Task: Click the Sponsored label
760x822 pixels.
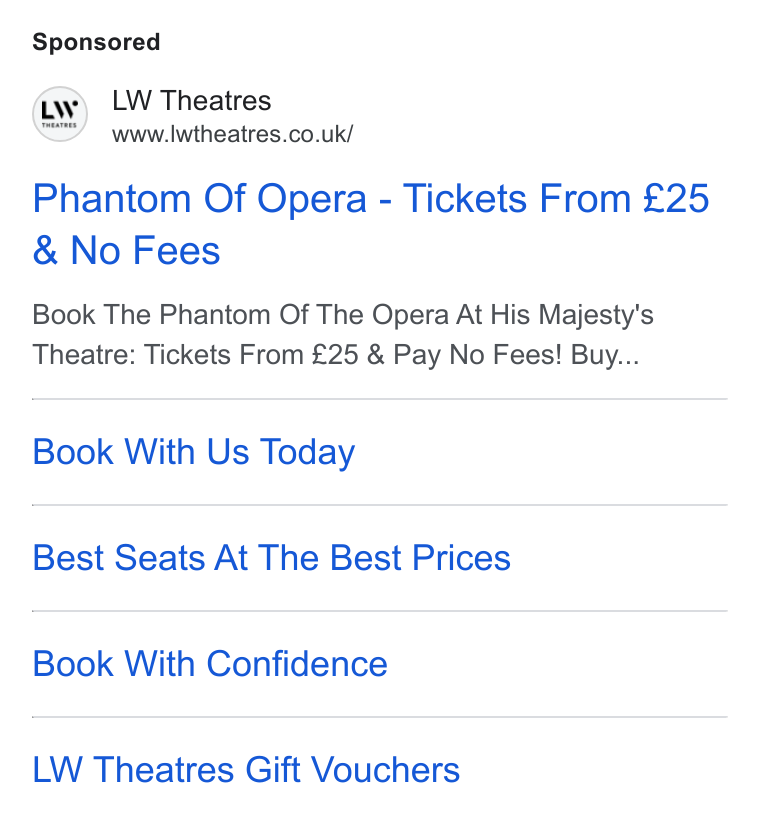Action: (x=96, y=42)
